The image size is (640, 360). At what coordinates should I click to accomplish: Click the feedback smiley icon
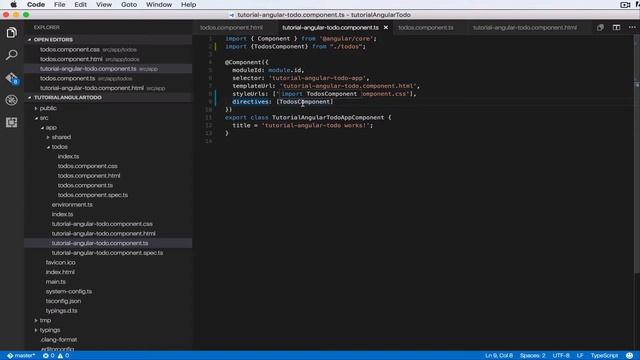[629, 356]
